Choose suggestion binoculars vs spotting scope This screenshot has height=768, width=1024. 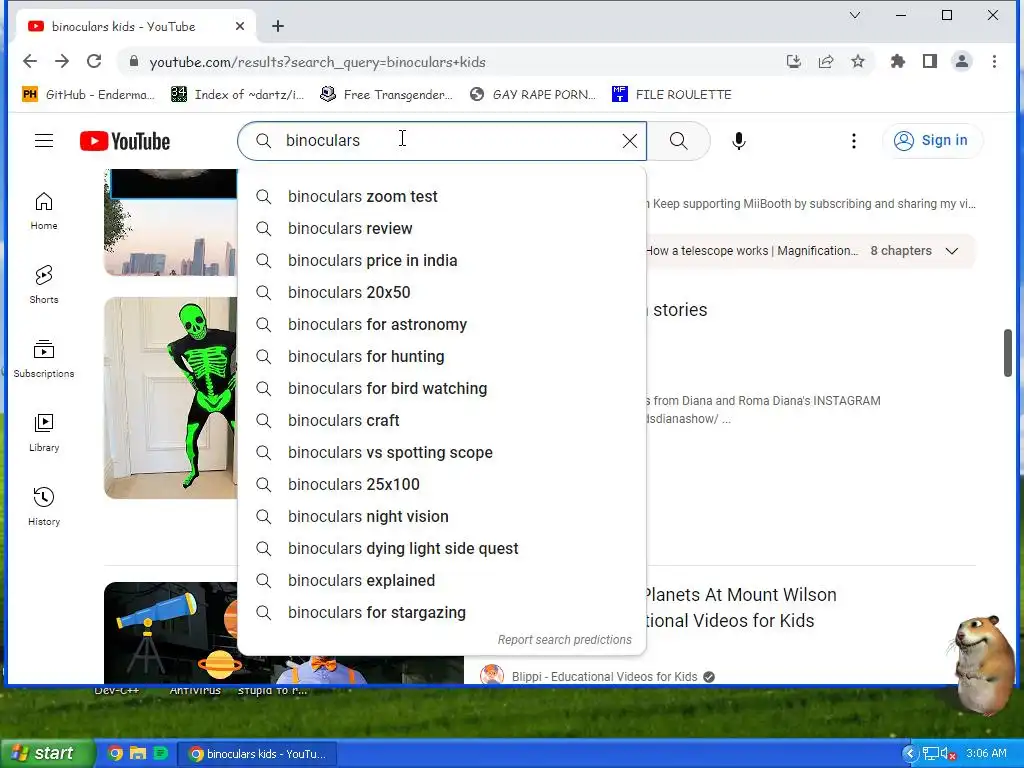tap(442, 453)
